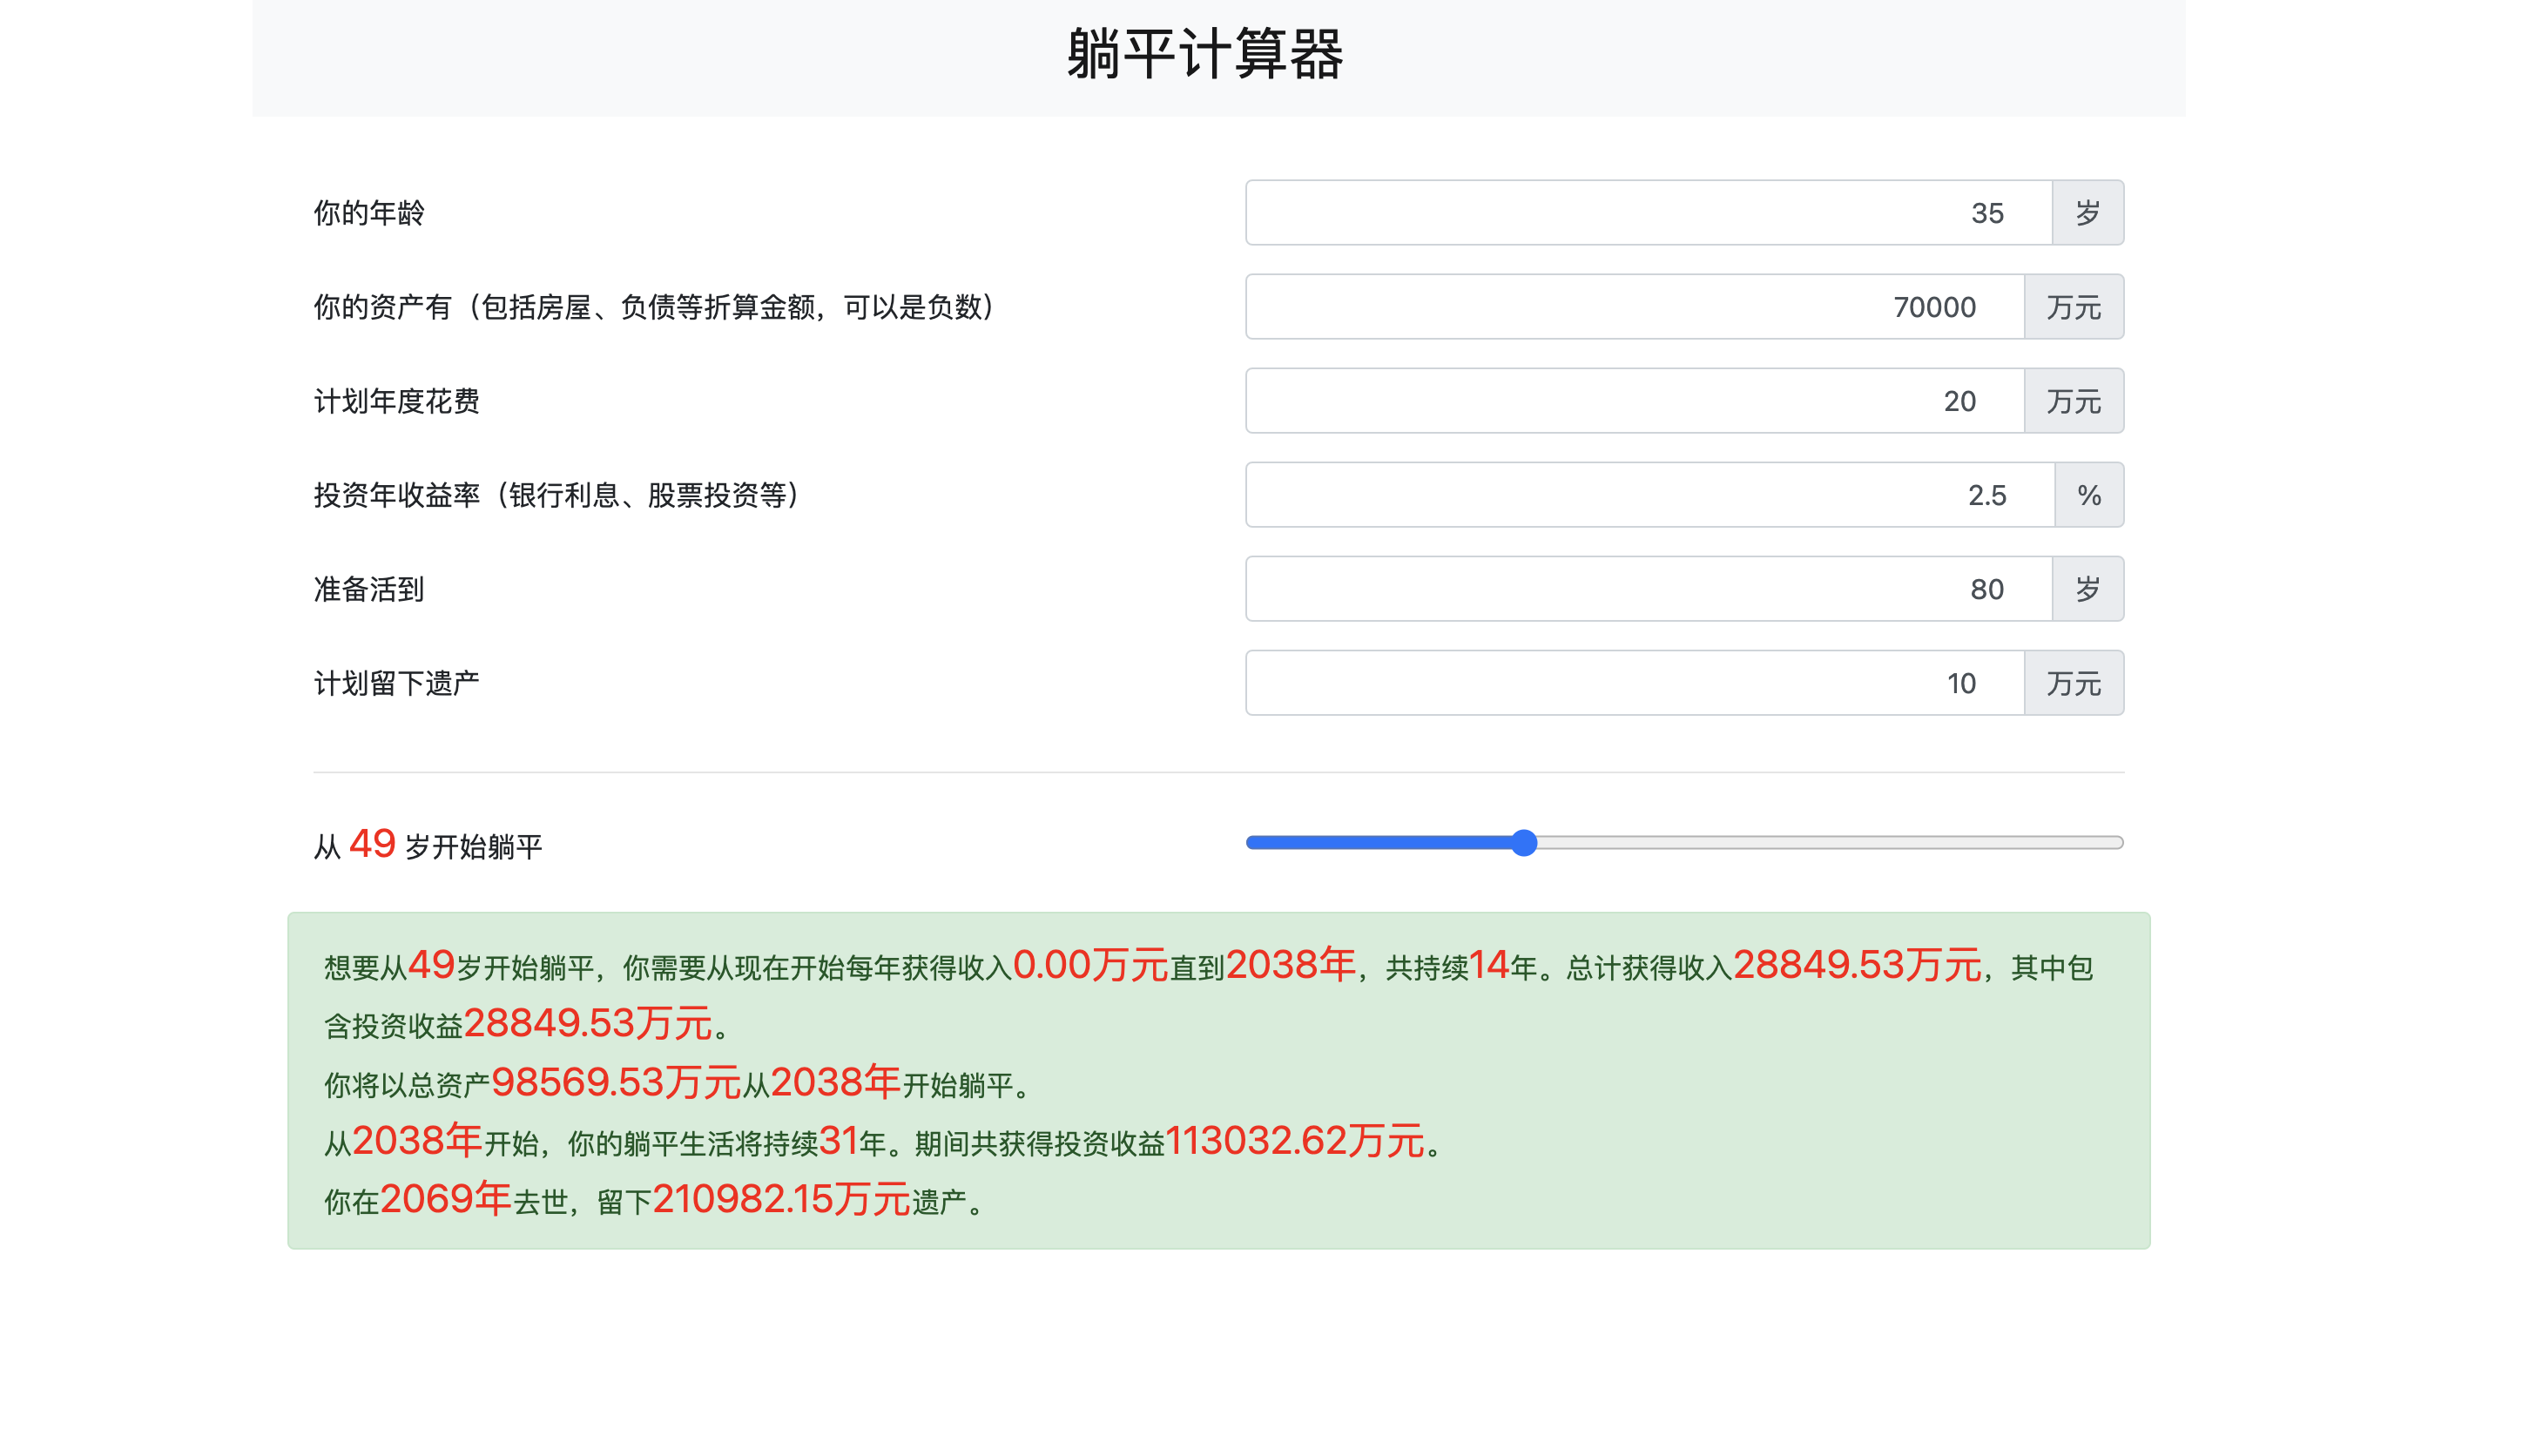The image size is (2536, 1456).
Task: Click the live-until age field showing 80
Action: (x=1648, y=588)
